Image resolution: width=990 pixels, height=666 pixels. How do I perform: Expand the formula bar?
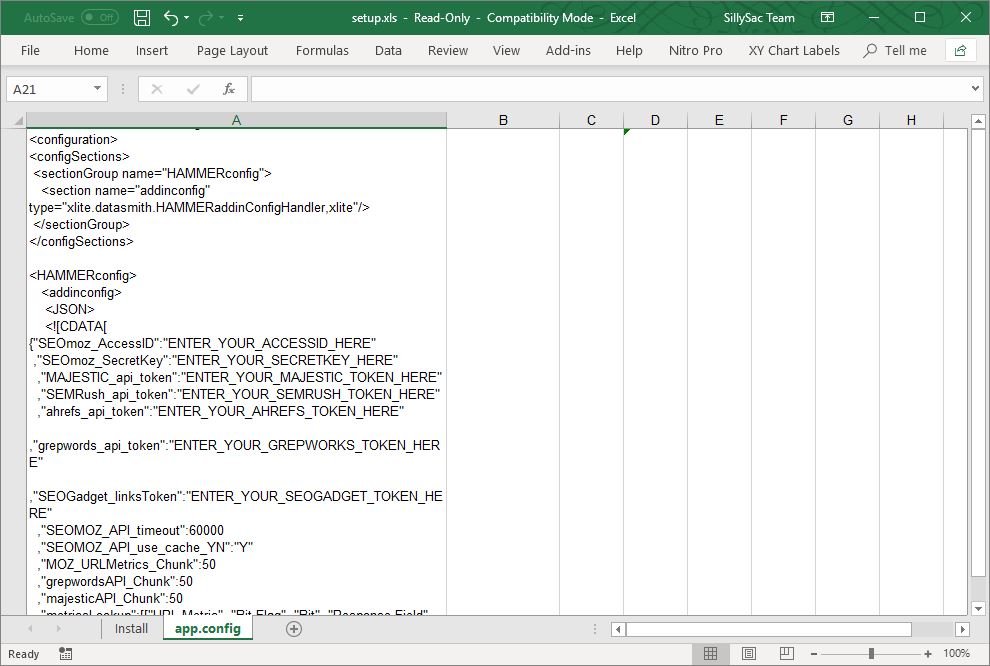tap(976, 89)
